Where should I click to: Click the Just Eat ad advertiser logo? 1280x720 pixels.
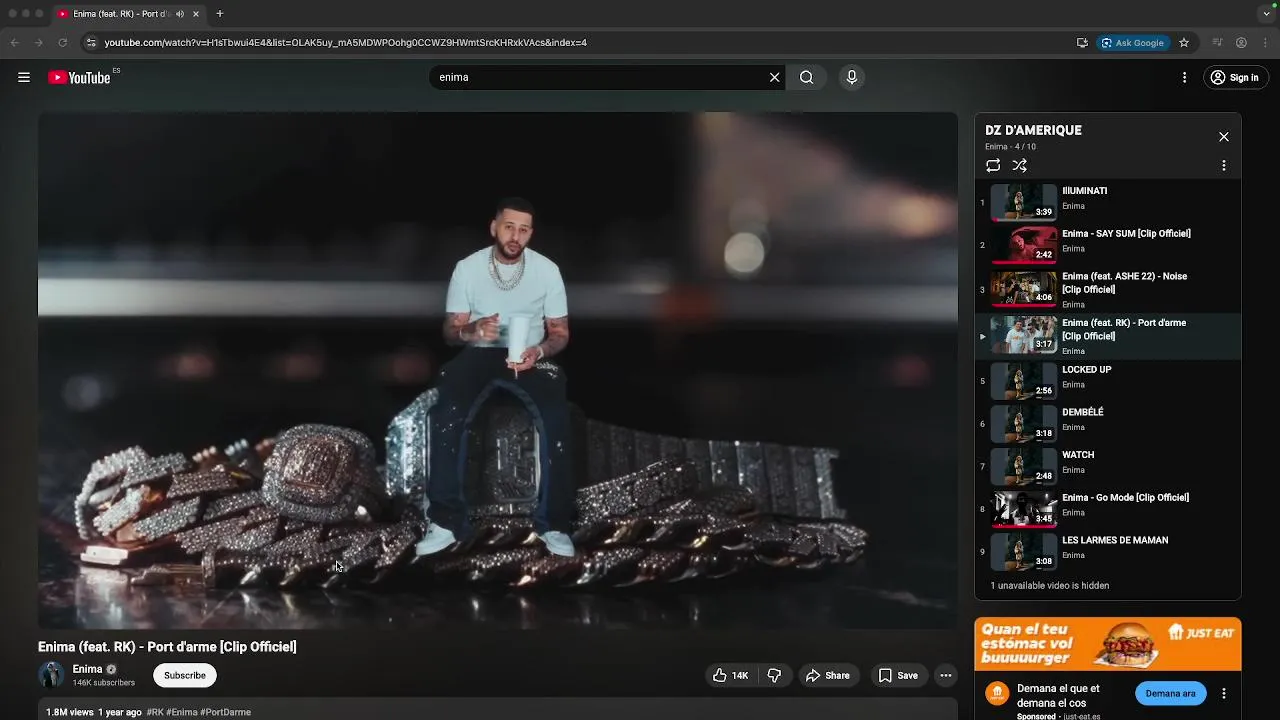pyautogui.click(x=997, y=693)
